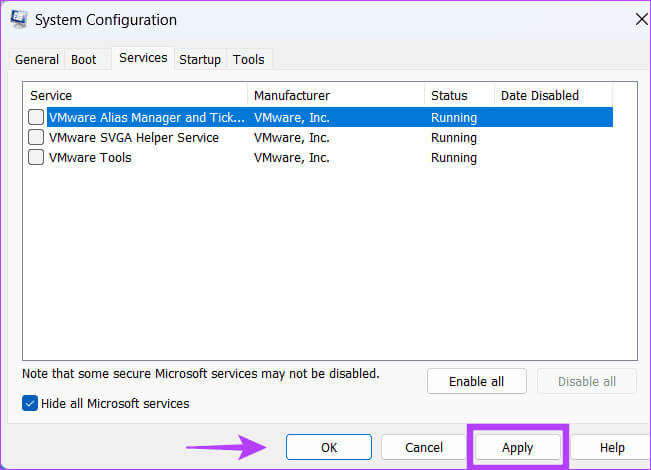Check the VMware Alias Manager service checkbox
Image resolution: width=651 pixels, height=470 pixels.
point(36,117)
